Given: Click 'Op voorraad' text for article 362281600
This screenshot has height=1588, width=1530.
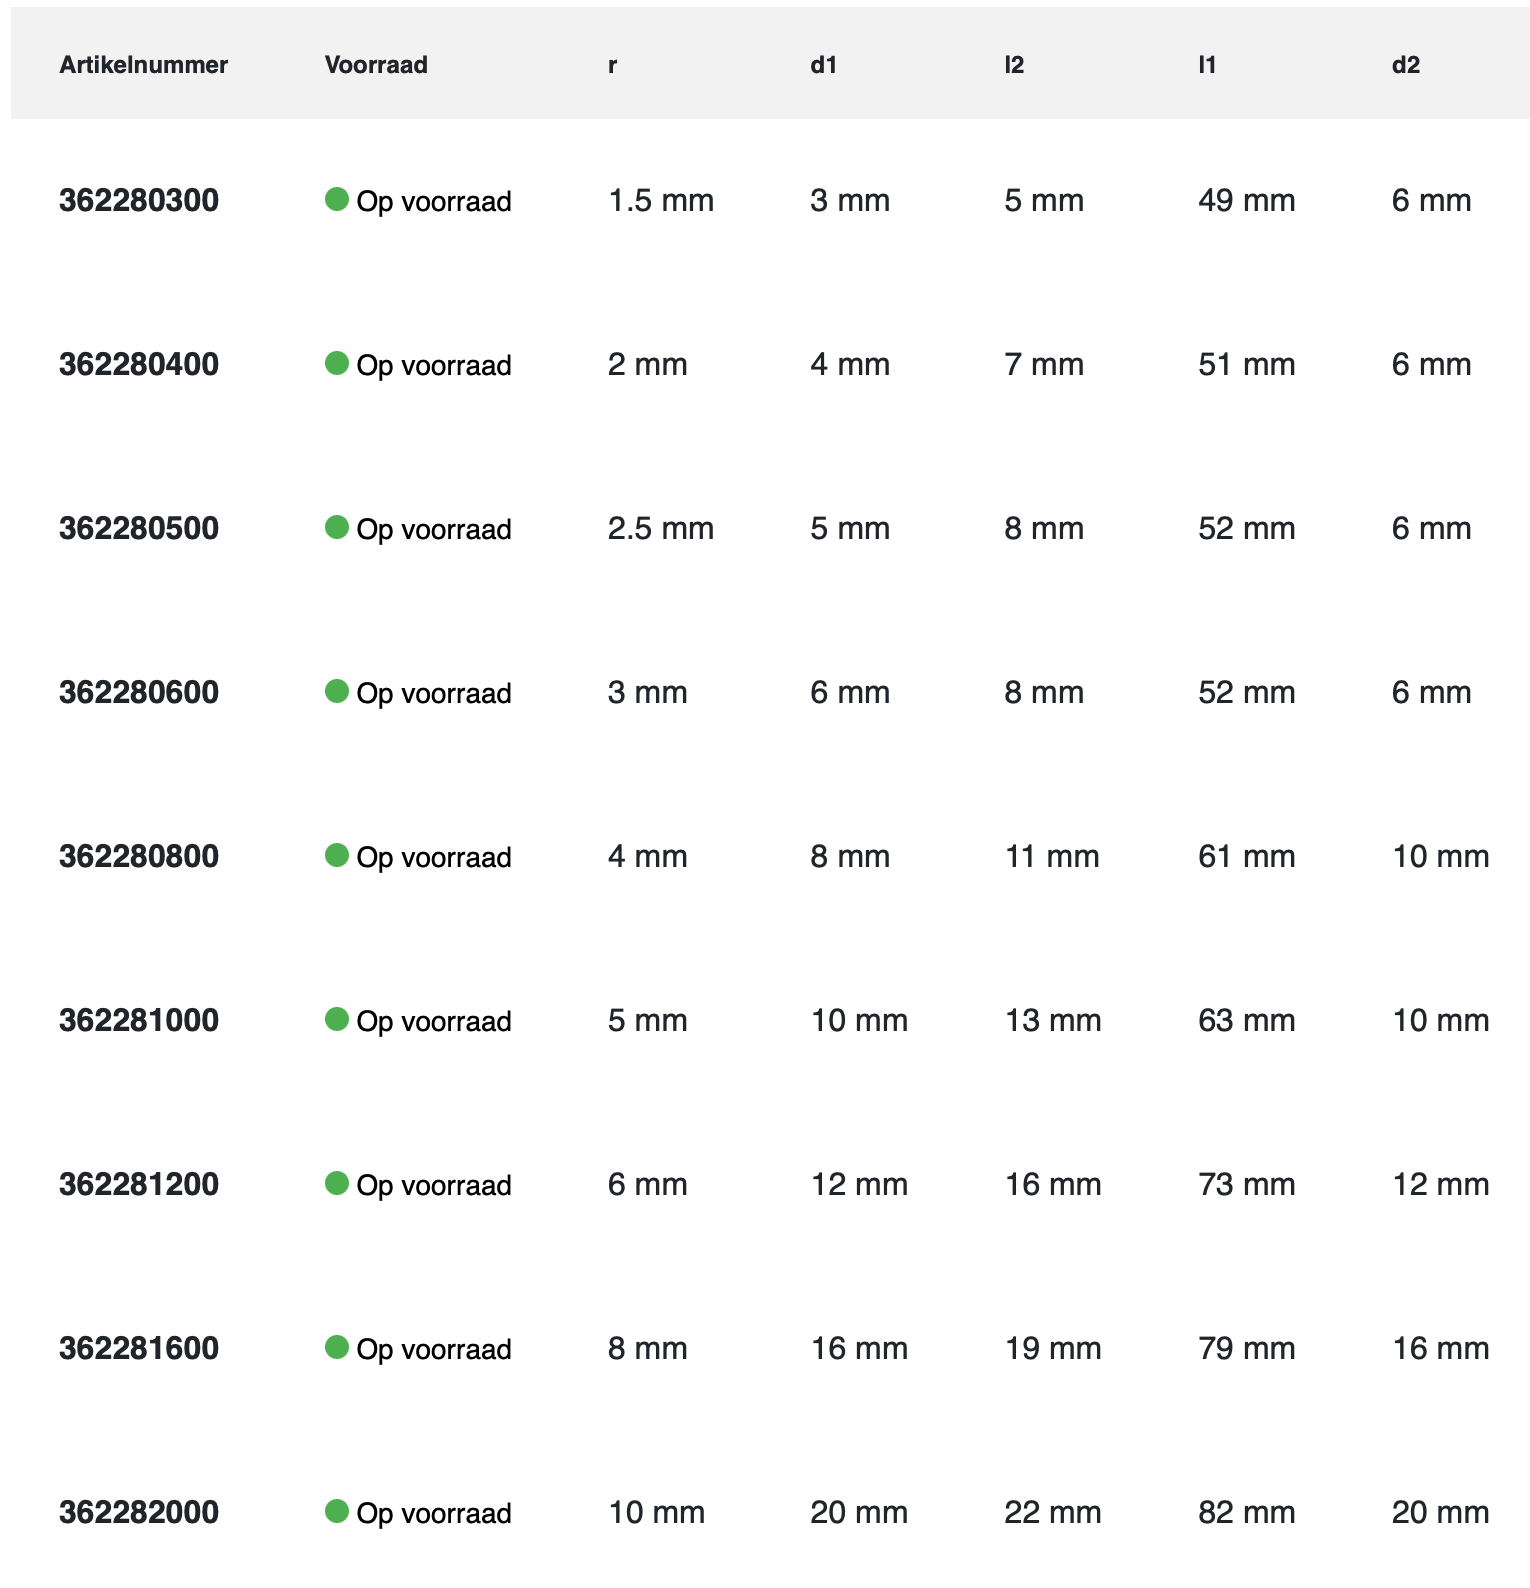Looking at the screenshot, I should point(434,1350).
